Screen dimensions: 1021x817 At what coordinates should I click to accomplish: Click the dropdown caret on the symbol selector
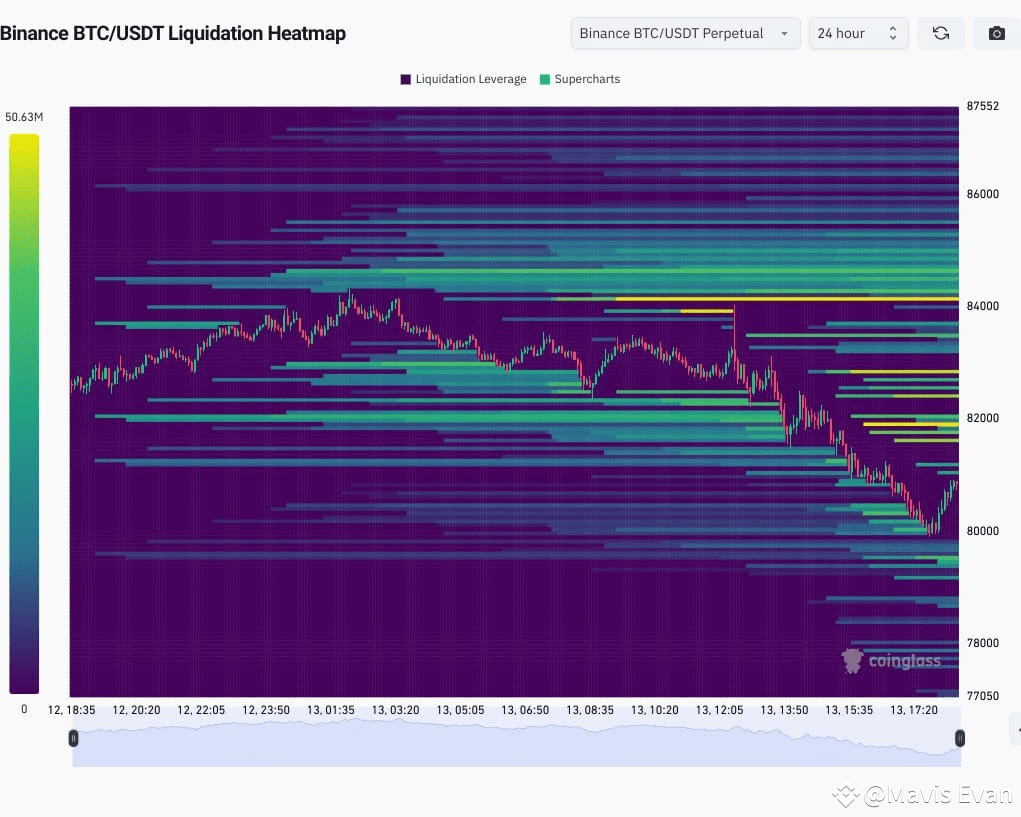pyautogui.click(x=783, y=33)
